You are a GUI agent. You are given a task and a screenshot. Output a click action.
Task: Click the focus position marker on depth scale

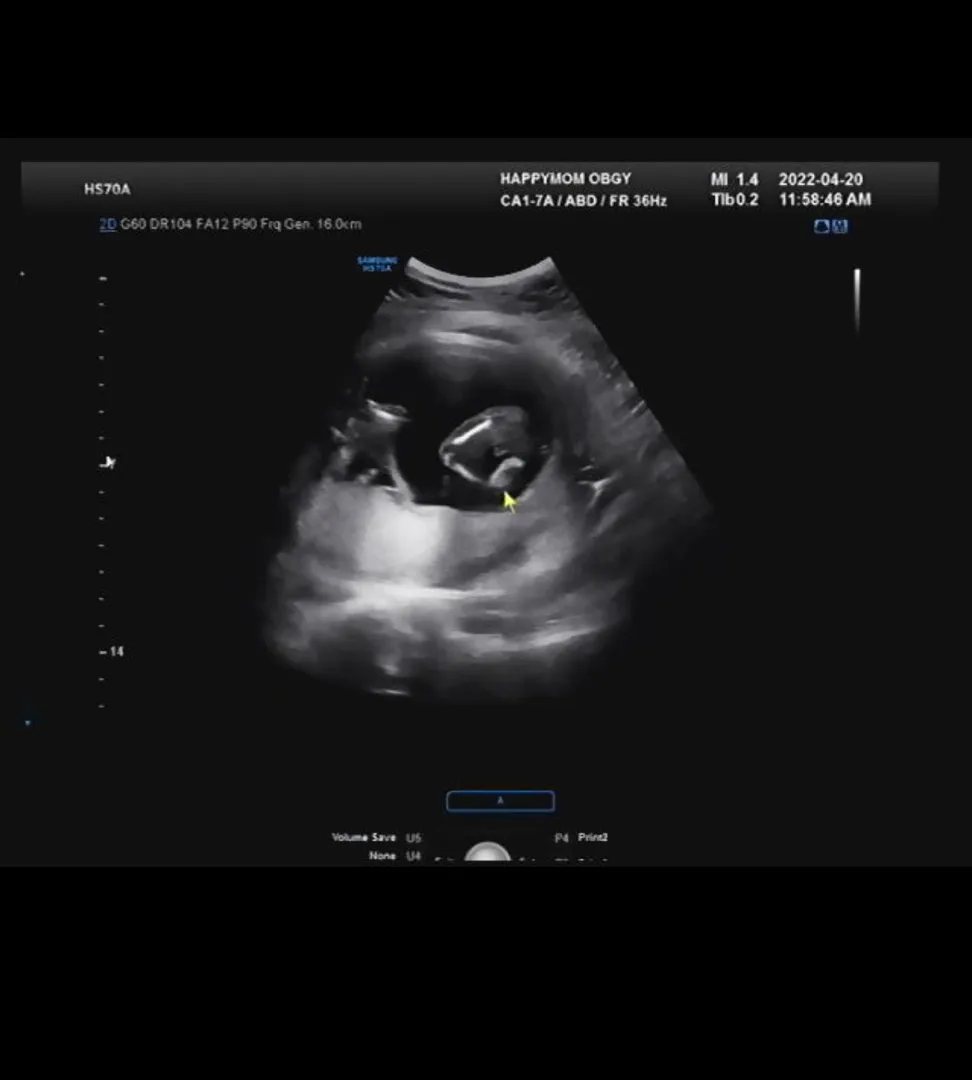[107, 463]
